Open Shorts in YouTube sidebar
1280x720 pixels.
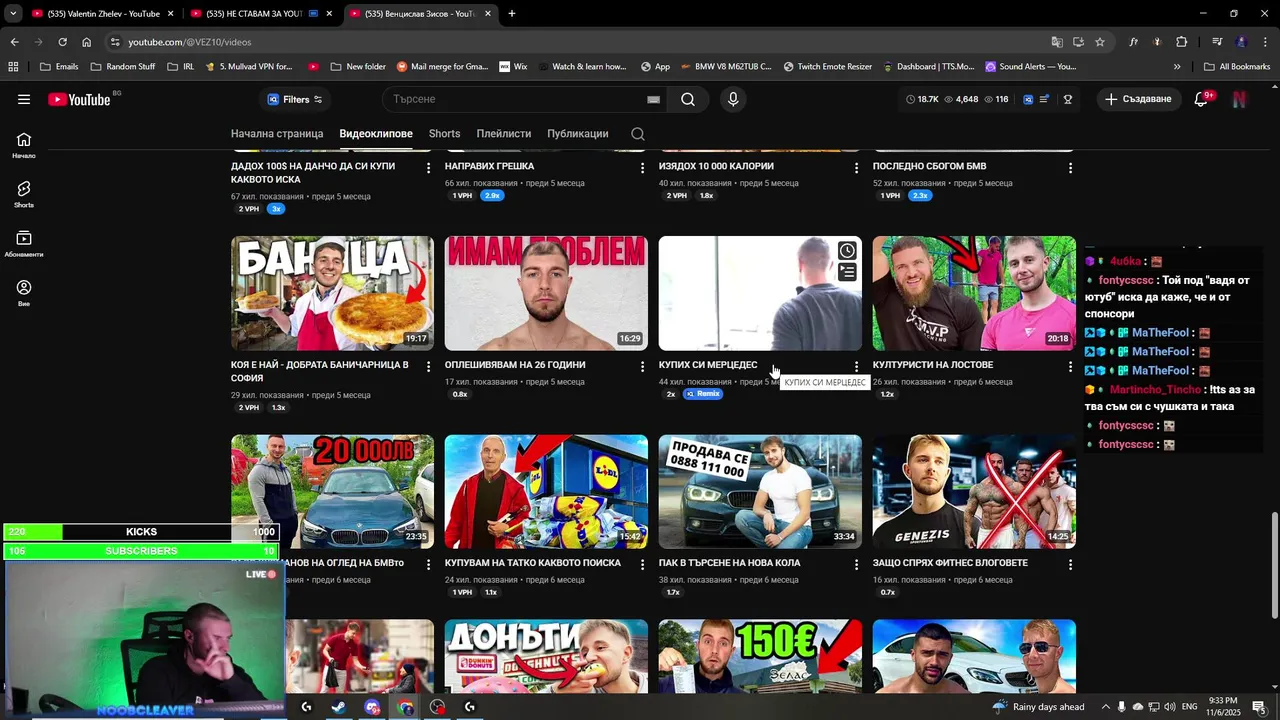[x=24, y=194]
